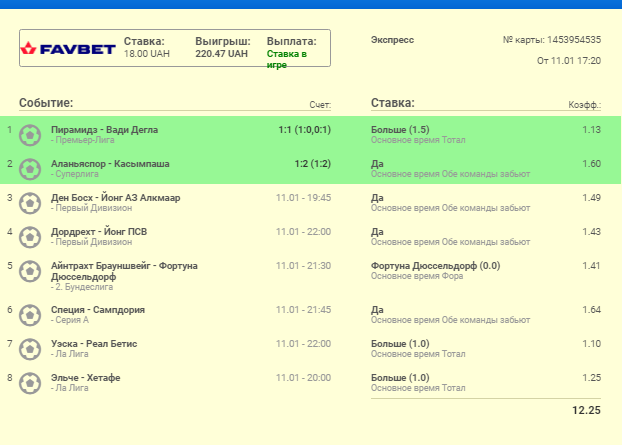Screen dimensions: 622x445
Task: Click the Ставка column header above the bets
Action: pyautogui.click(x=393, y=103)
